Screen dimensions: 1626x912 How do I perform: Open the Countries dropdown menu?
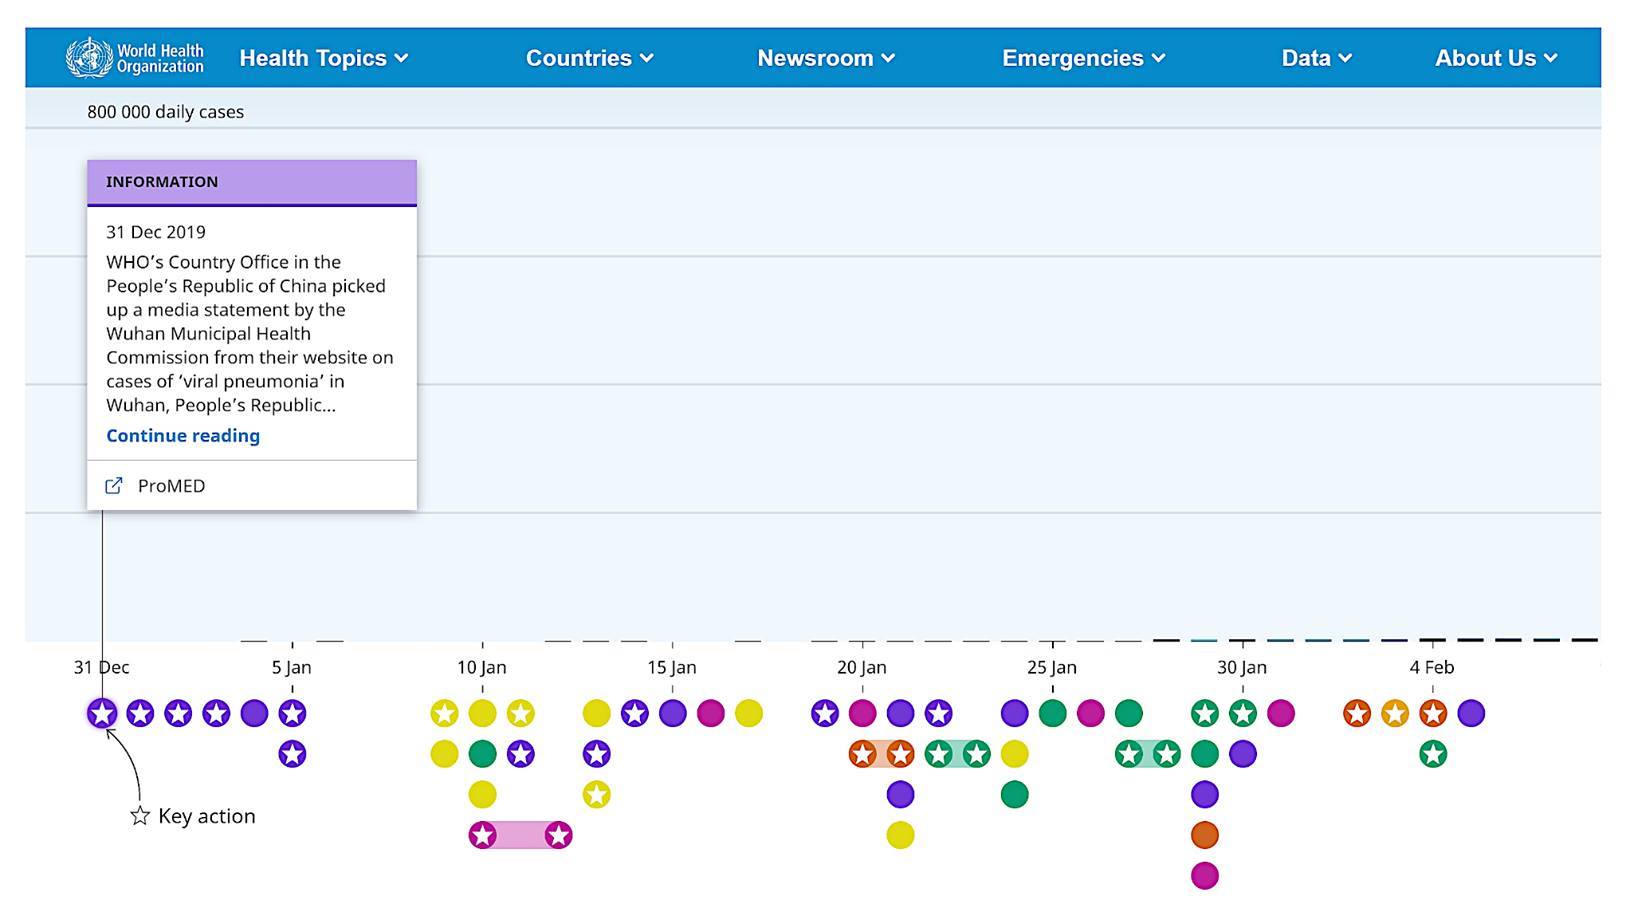click(589, 58)
